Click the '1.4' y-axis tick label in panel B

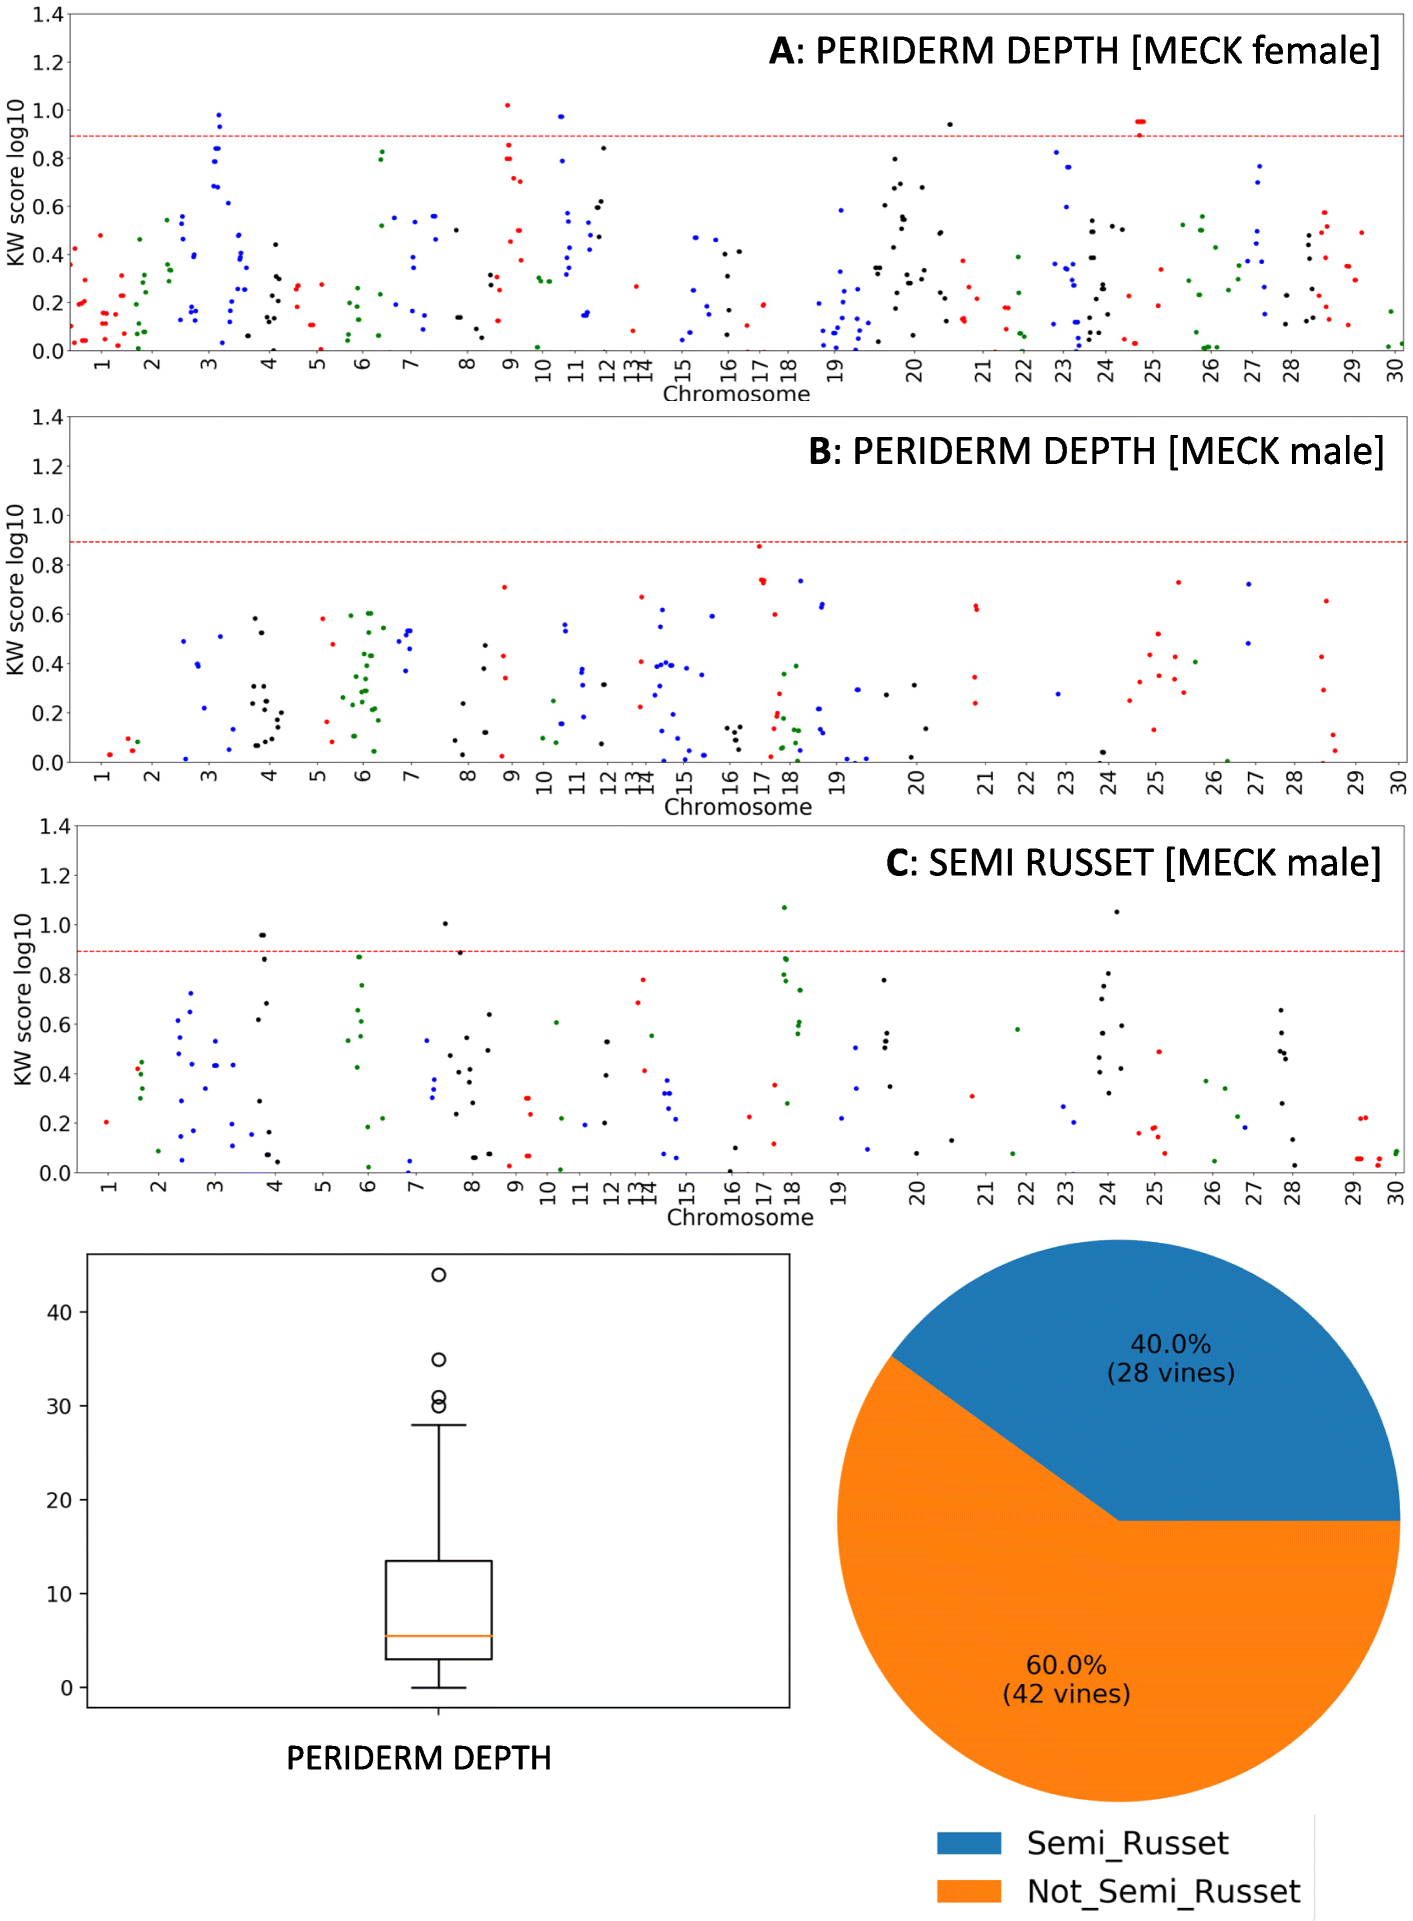pyautogui.click(x=47, y=417)
